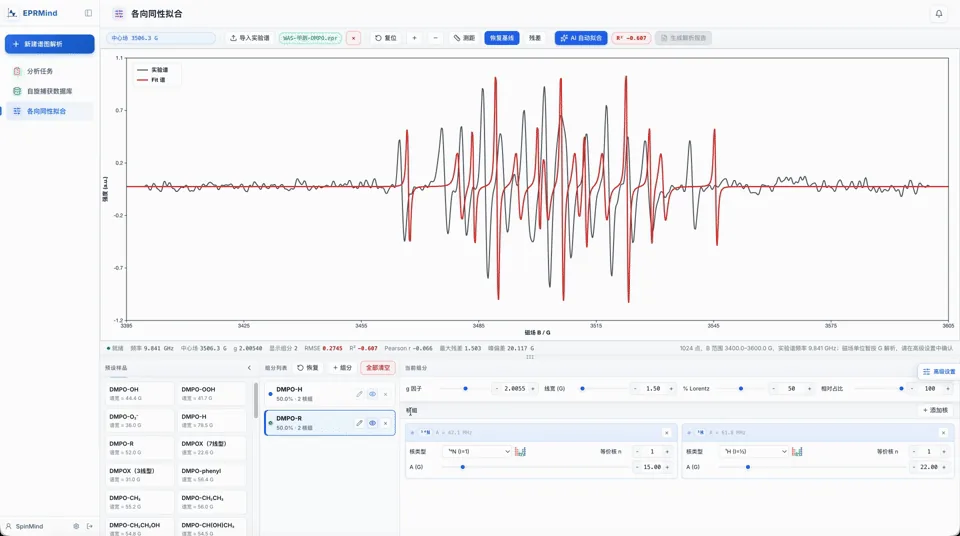The height and width of the screenshot is (536, 960).
Task: Open the ¹H (I=½) nucleus type dropdown
Action: pyautogui.click(x=754, y=451)
